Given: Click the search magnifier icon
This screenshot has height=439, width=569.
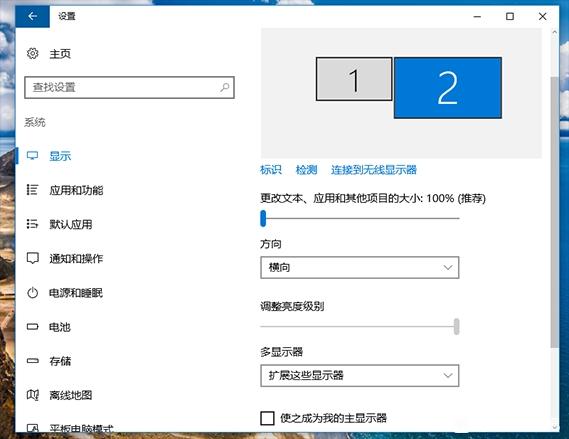Looking at the screenshot, I should point(225,87).
